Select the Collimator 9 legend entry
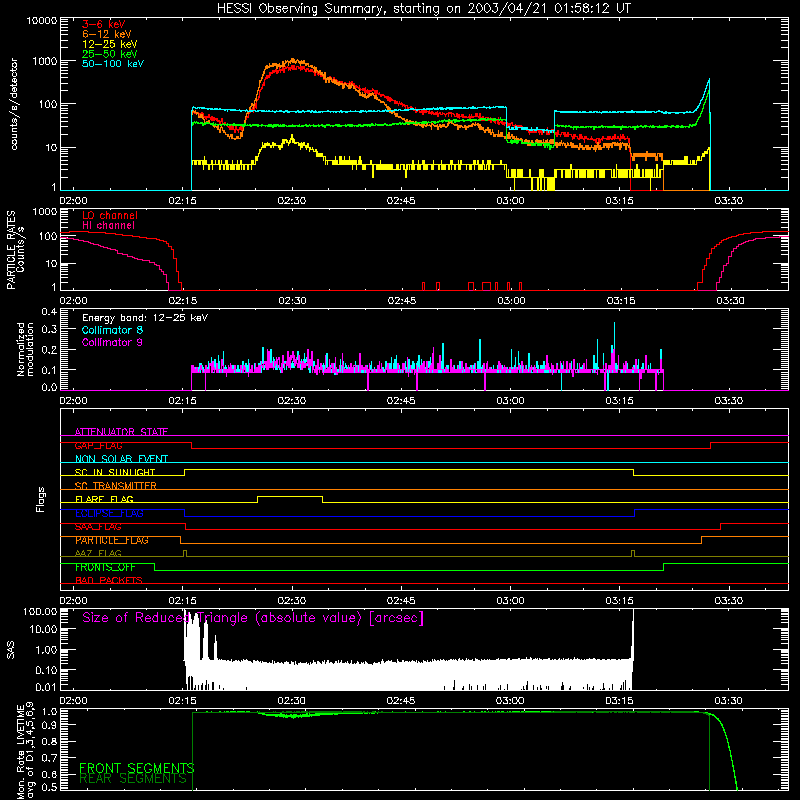The image size is (800, 800). [112, 342]
